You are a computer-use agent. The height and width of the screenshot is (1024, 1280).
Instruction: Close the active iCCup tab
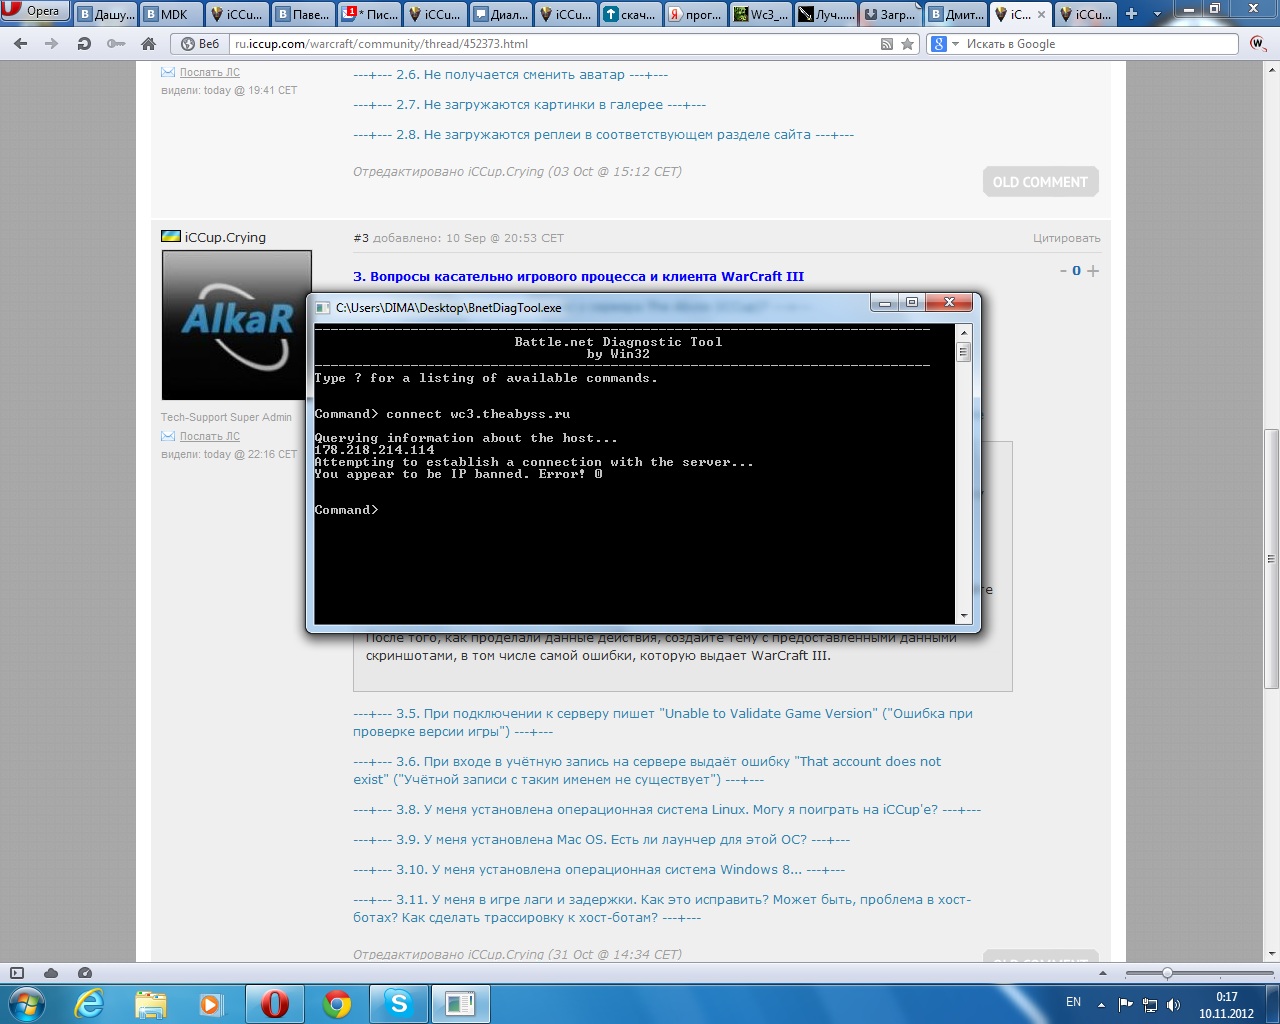click(x=1042, y=14)
